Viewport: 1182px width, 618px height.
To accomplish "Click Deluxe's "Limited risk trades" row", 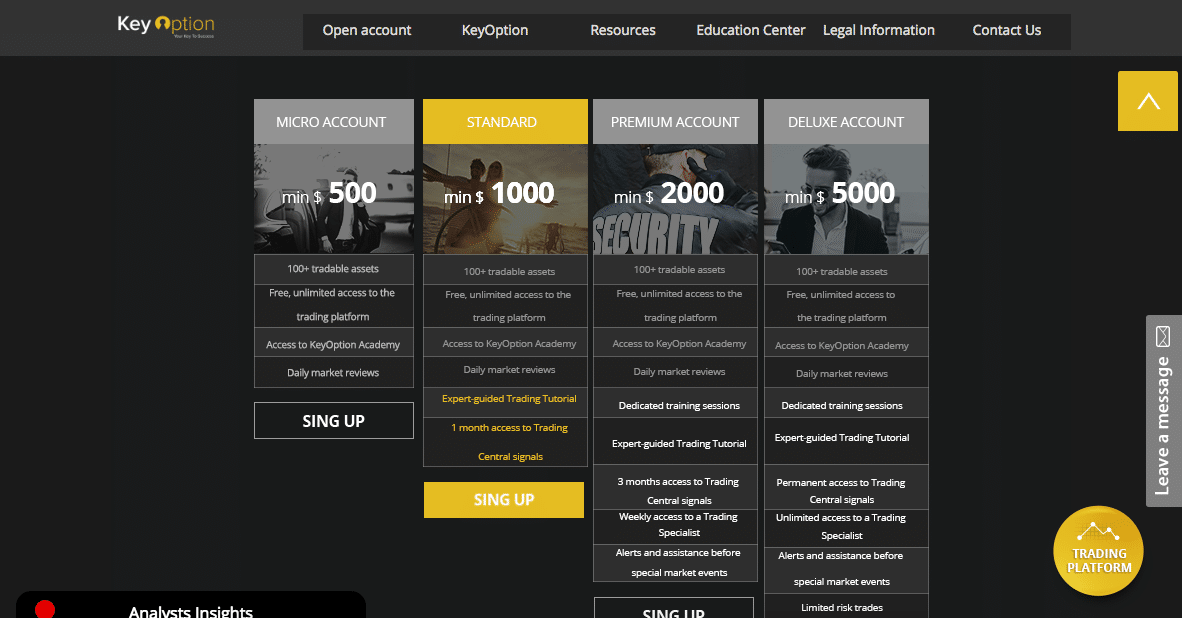I will click(846, 607).
